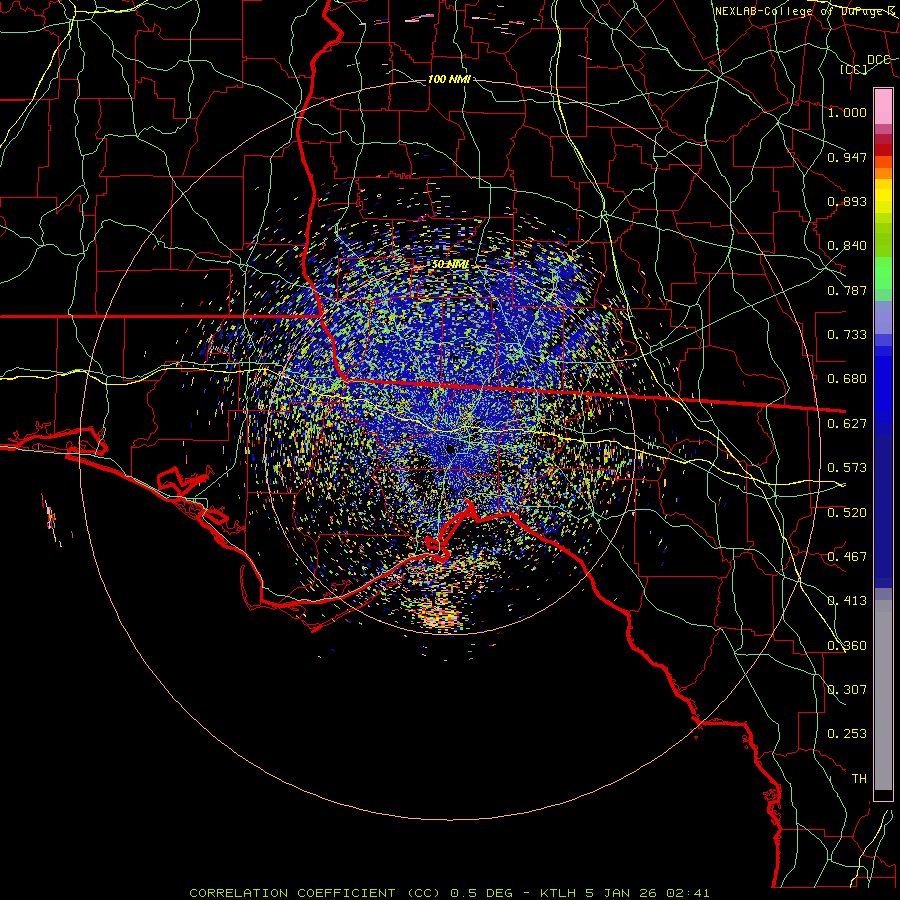The height and width of the screenshot is (900, 900).
Task: Click the "50 NMI" range ring label
Action: coord(451,265)
